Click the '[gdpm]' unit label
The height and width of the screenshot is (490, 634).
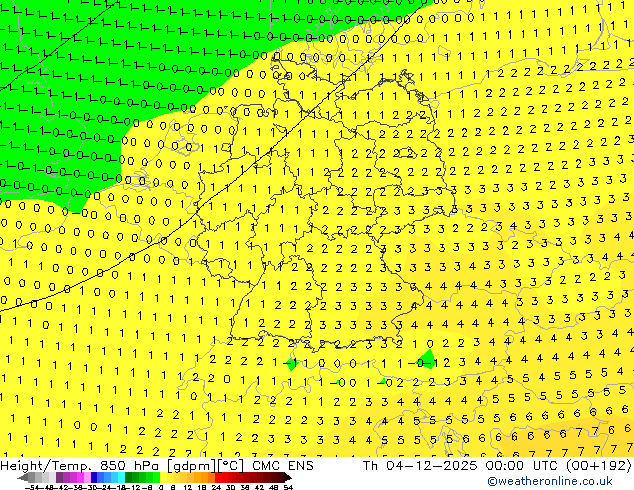pos(192,466)
